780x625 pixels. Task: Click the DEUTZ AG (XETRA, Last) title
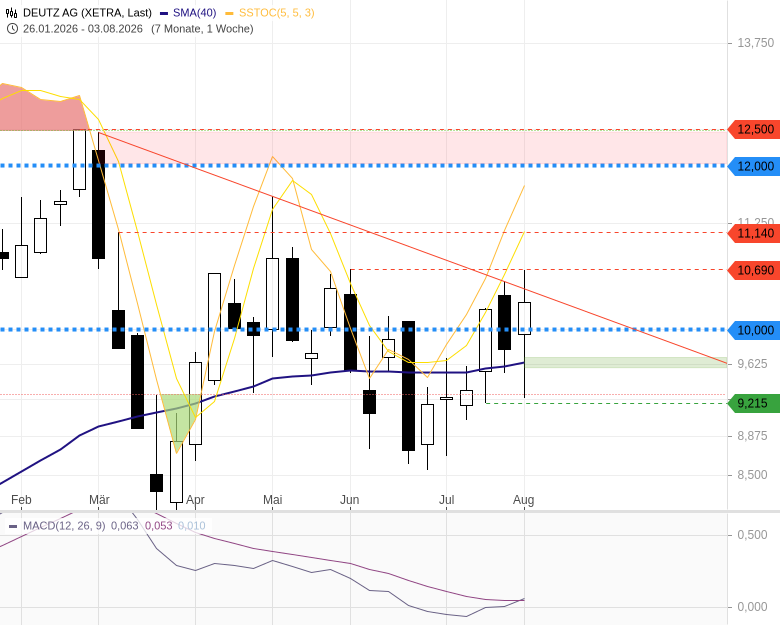coord(87,13)
